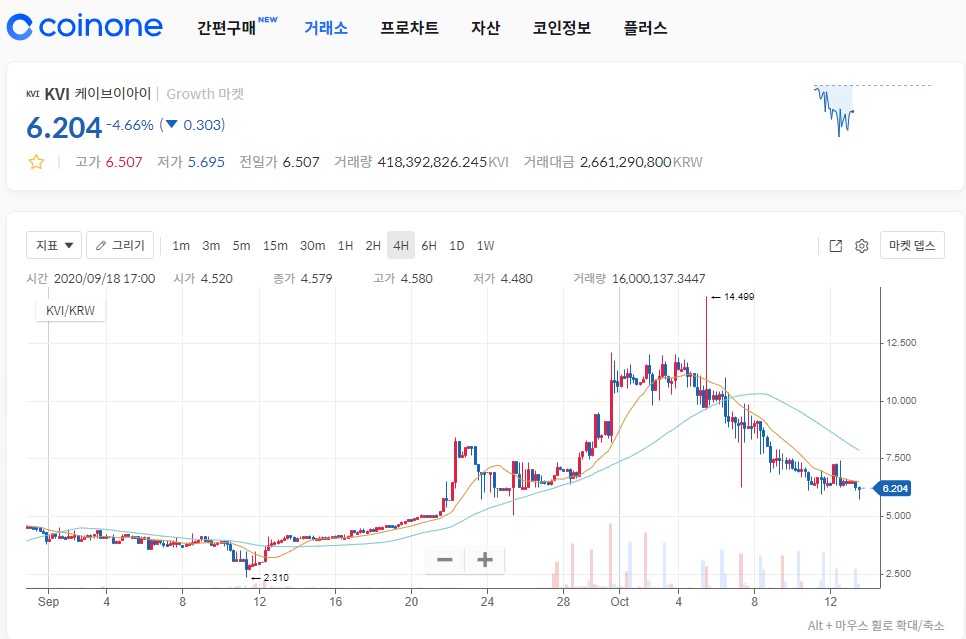The height and width of the screenshot is (639, 966).
Task: Click the KVI mini price sparkline
Action: point(872,110)
